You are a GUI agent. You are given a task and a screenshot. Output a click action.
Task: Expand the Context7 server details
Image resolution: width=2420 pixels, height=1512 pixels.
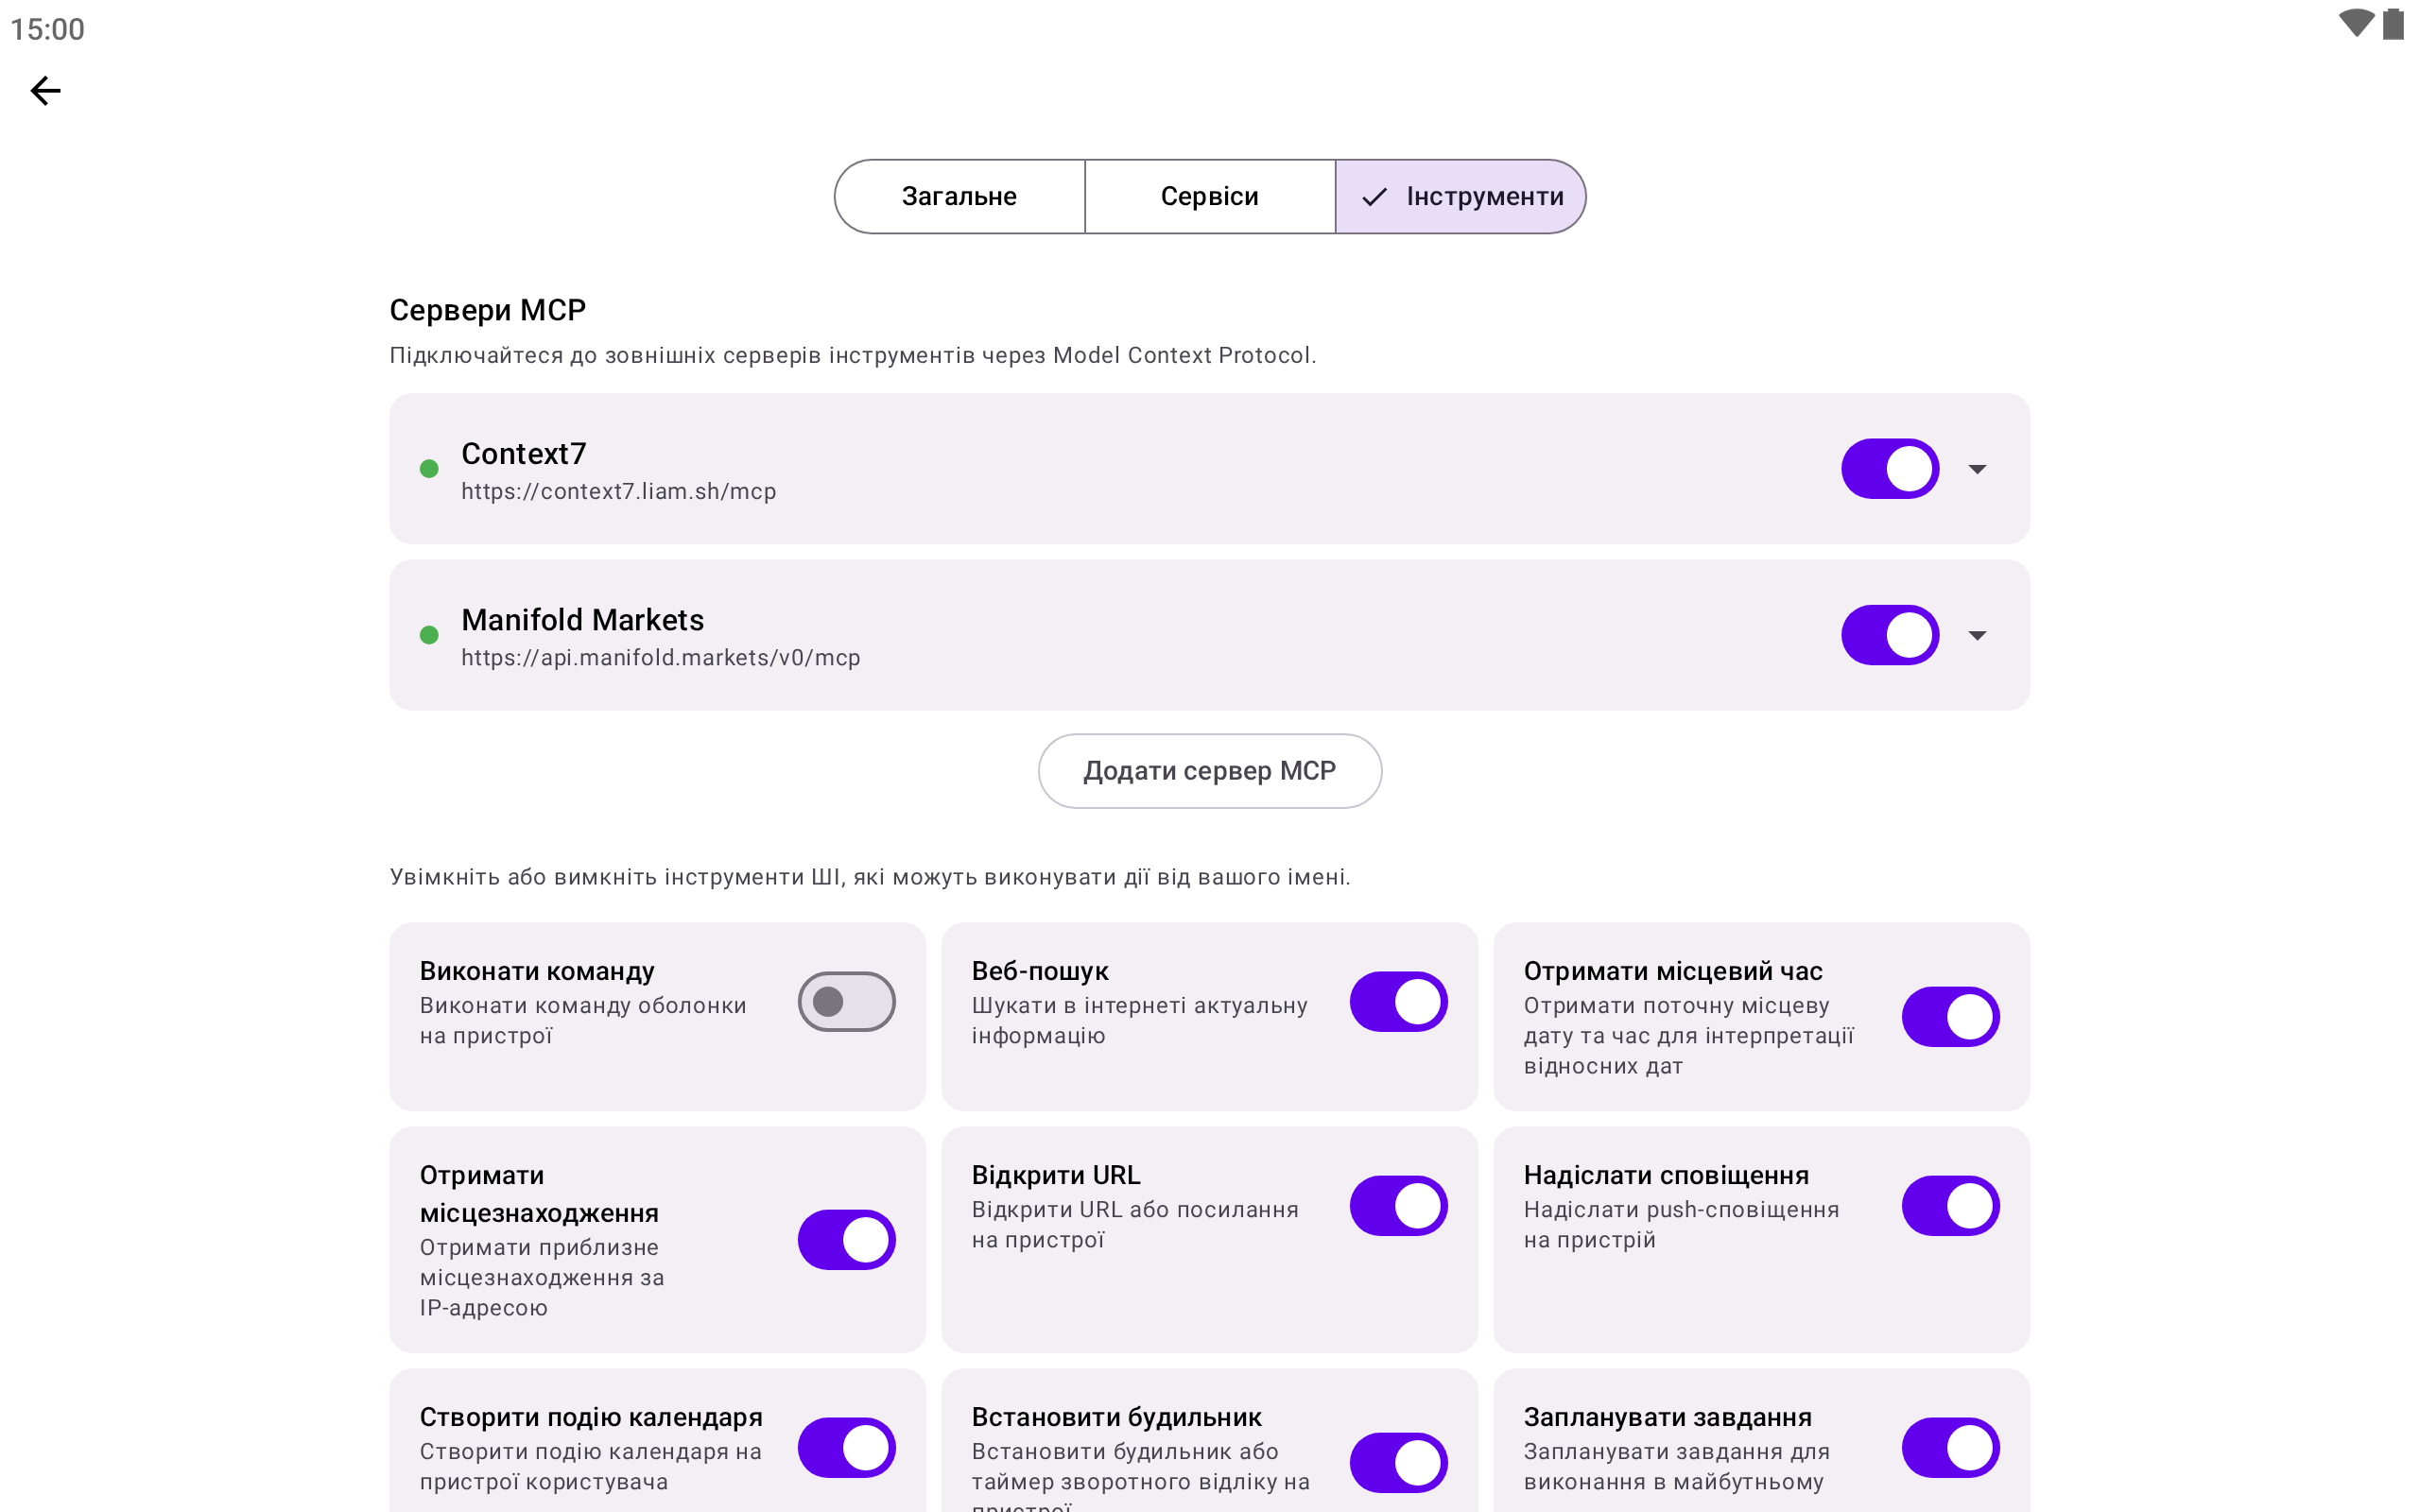(1977, 469)
